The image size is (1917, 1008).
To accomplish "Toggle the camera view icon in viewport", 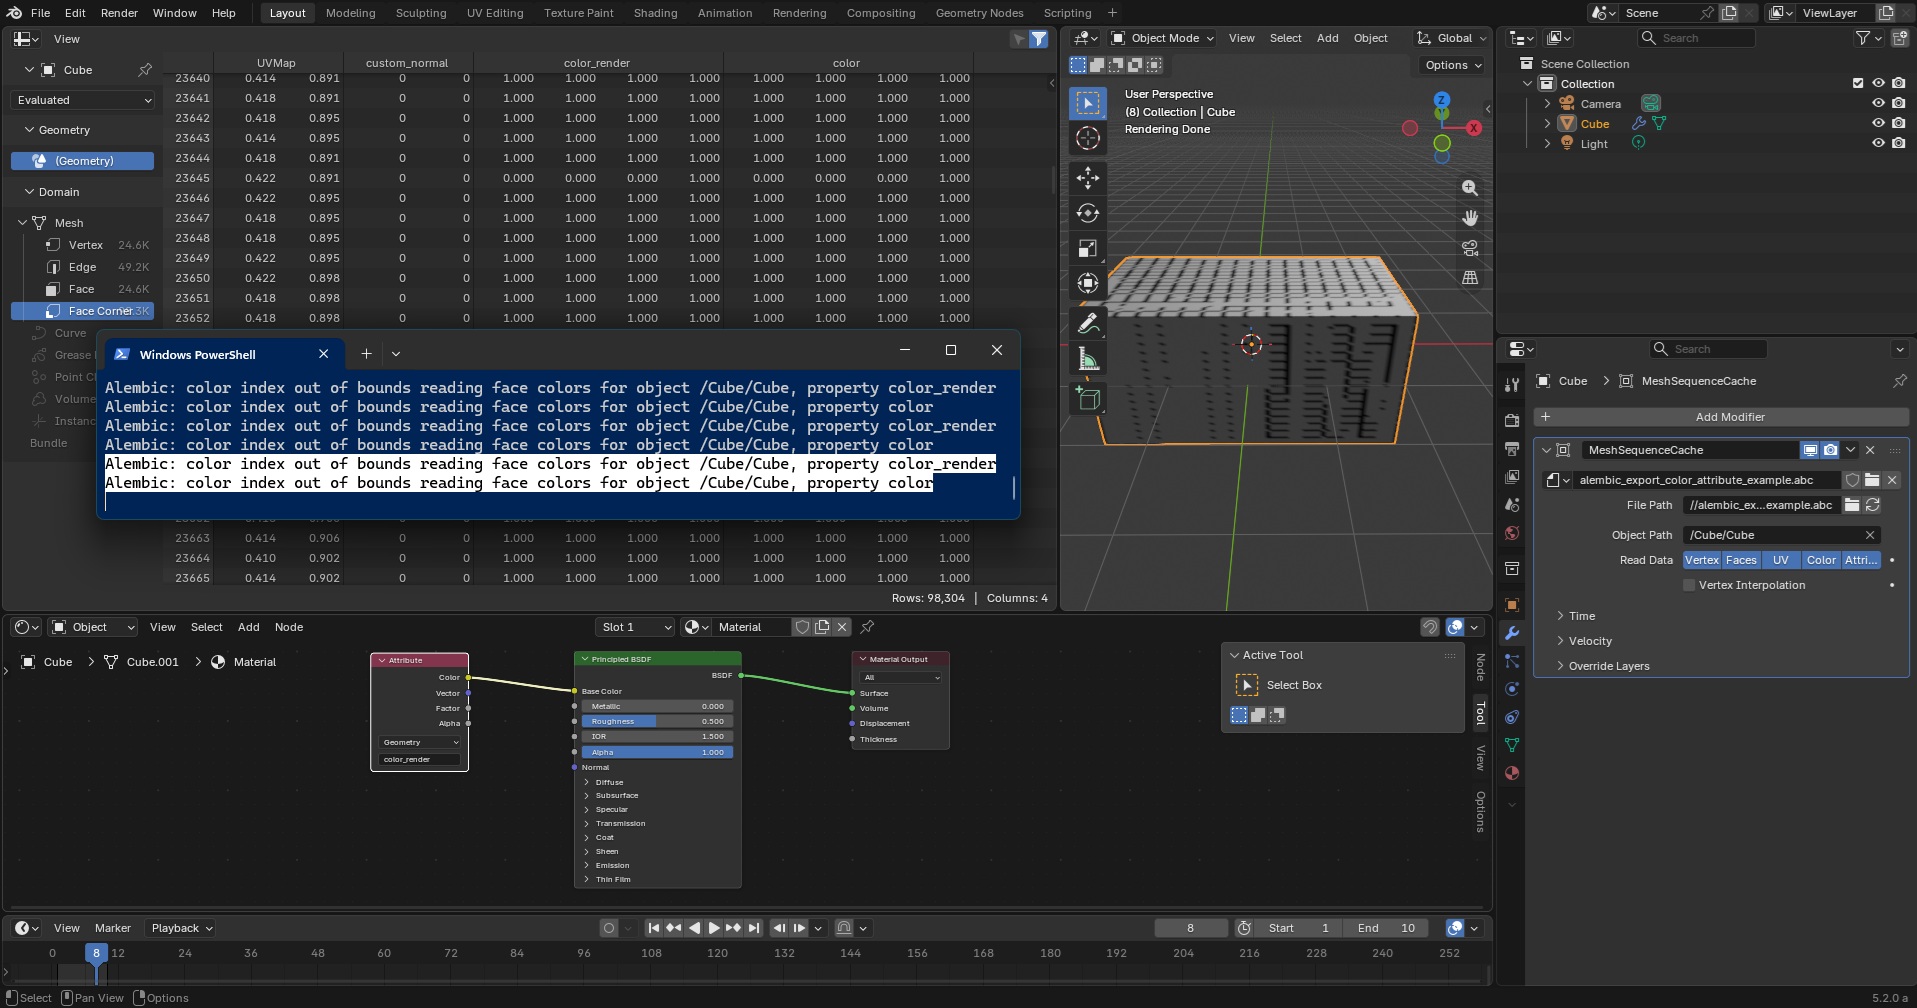I will click(x=1469, y=248).
